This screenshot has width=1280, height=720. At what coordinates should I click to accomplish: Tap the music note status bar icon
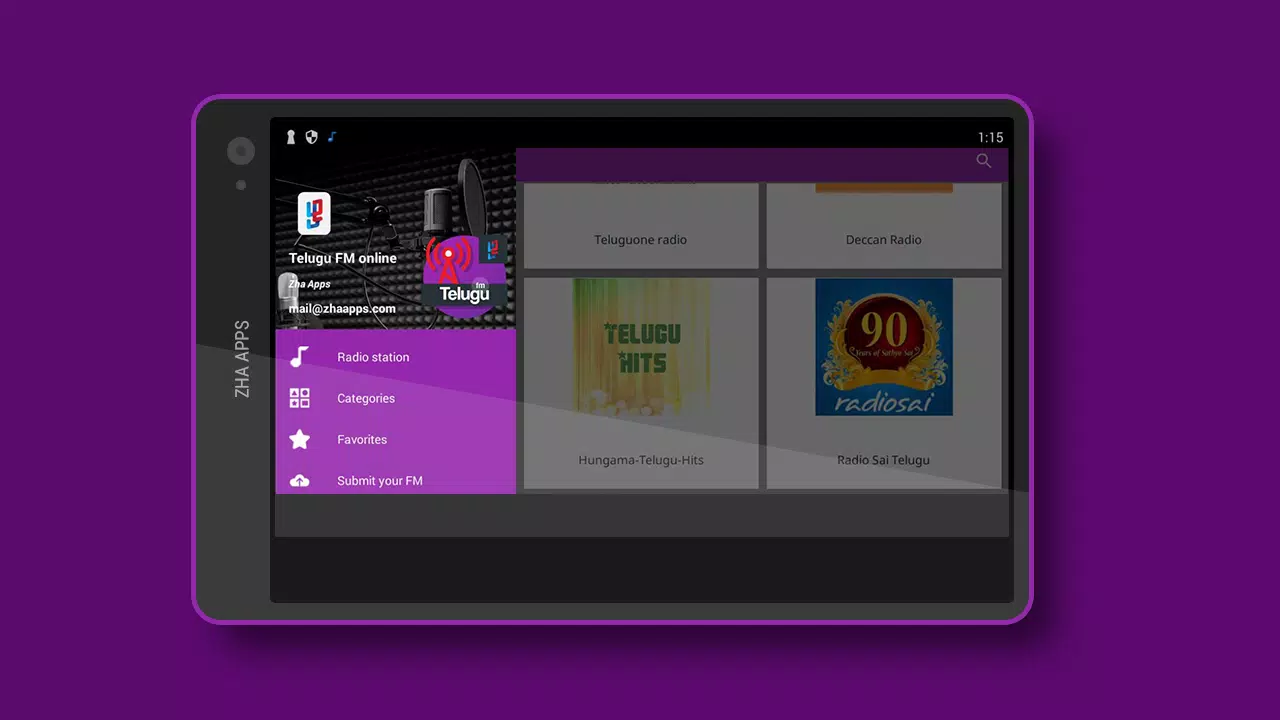pos(332,137)
